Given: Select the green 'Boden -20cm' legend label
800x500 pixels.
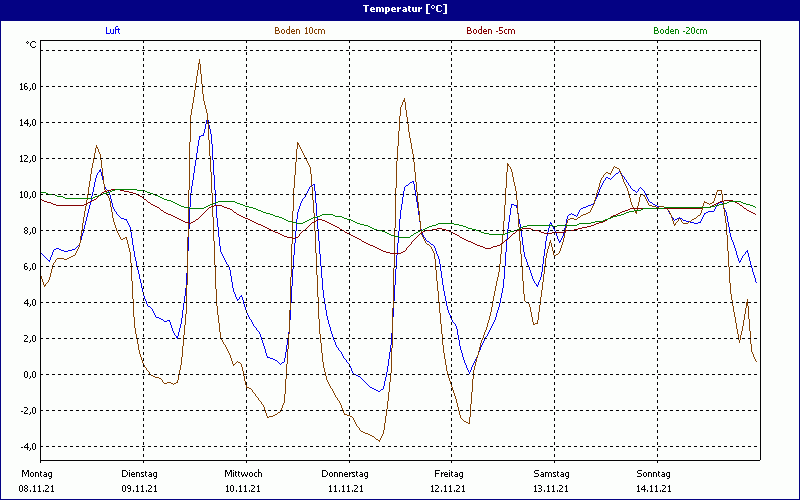Looking at the screenshot, I should (x=681, y=31).
